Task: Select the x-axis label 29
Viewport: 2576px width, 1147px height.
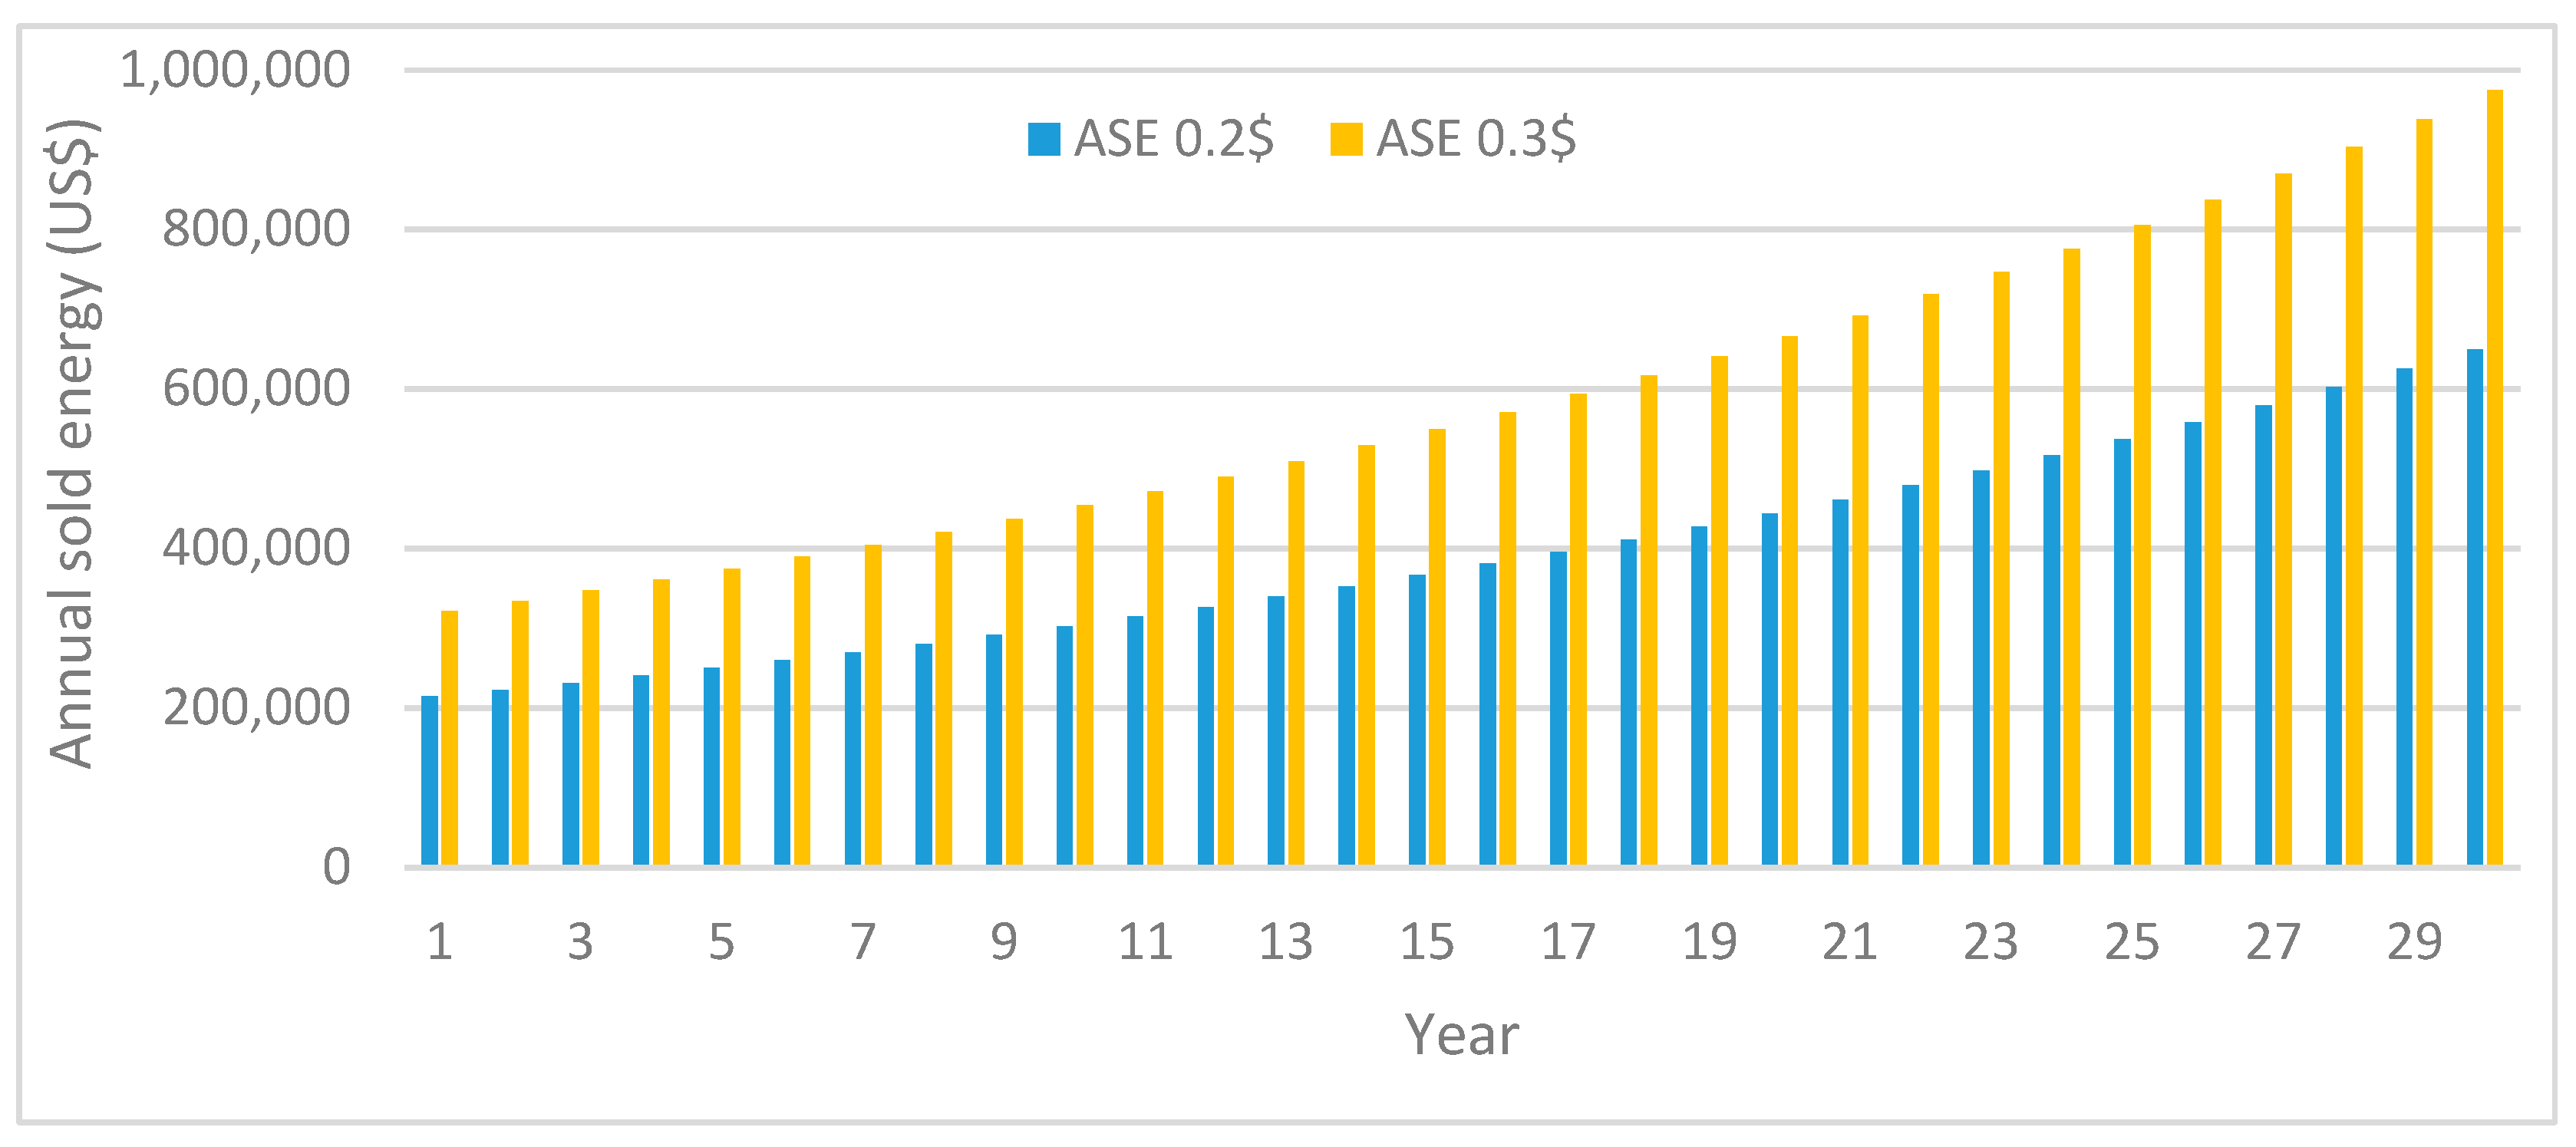Action: coord(2414,942)
